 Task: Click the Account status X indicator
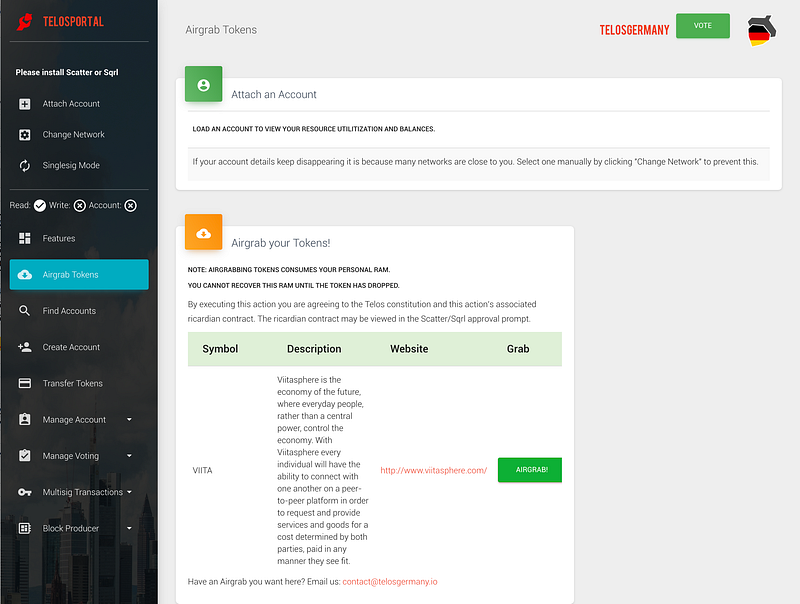coord(131,206)
